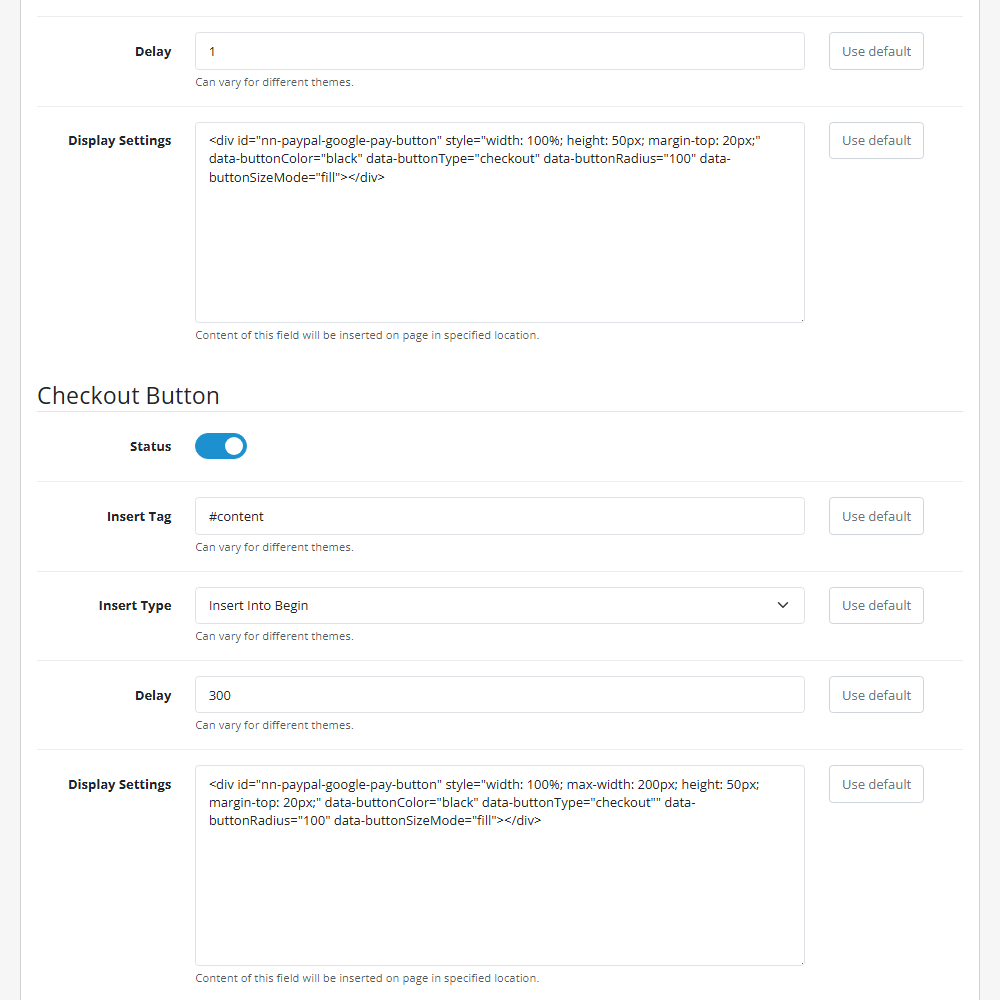
Task: Click the chevron on Insert Into Begin selector
Action: click(x=783, y=605)
